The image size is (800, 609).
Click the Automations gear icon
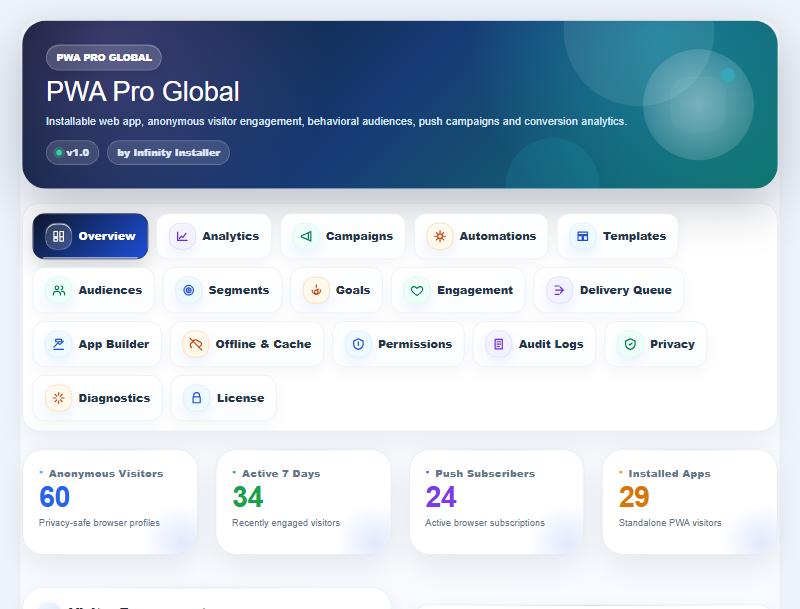tap(440, 236)
